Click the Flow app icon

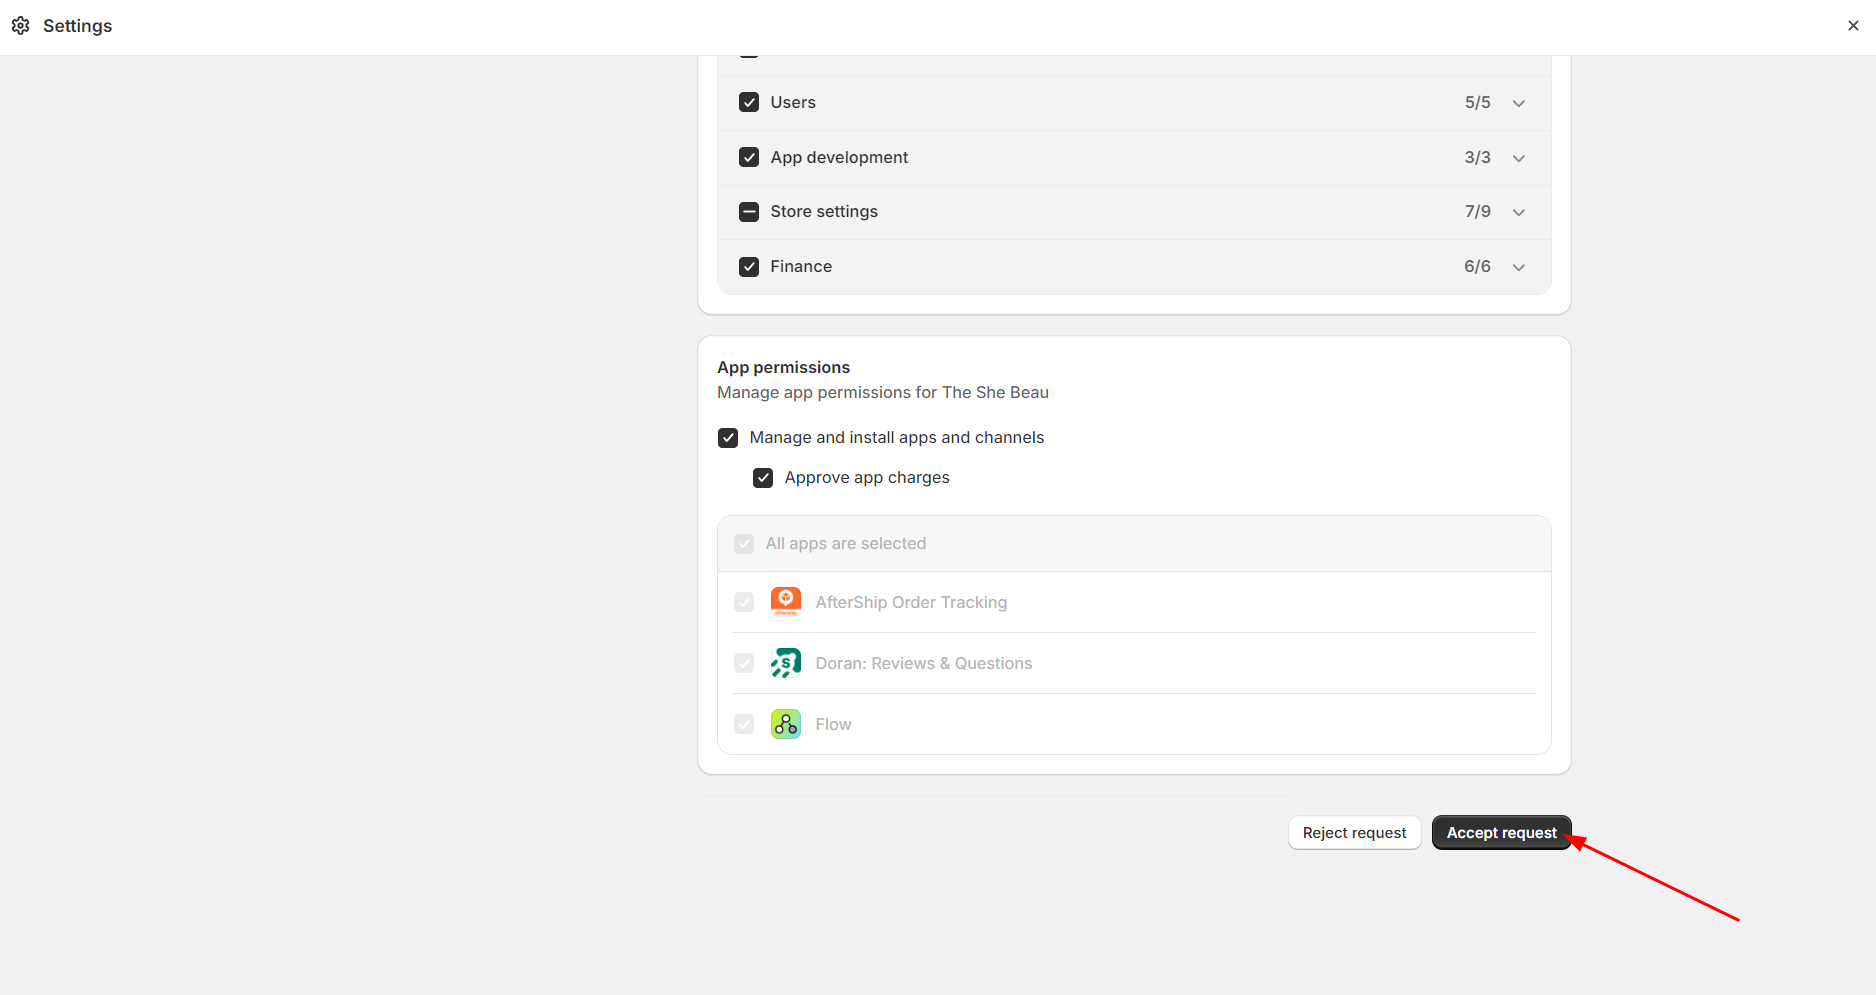[x=786, y=724]
